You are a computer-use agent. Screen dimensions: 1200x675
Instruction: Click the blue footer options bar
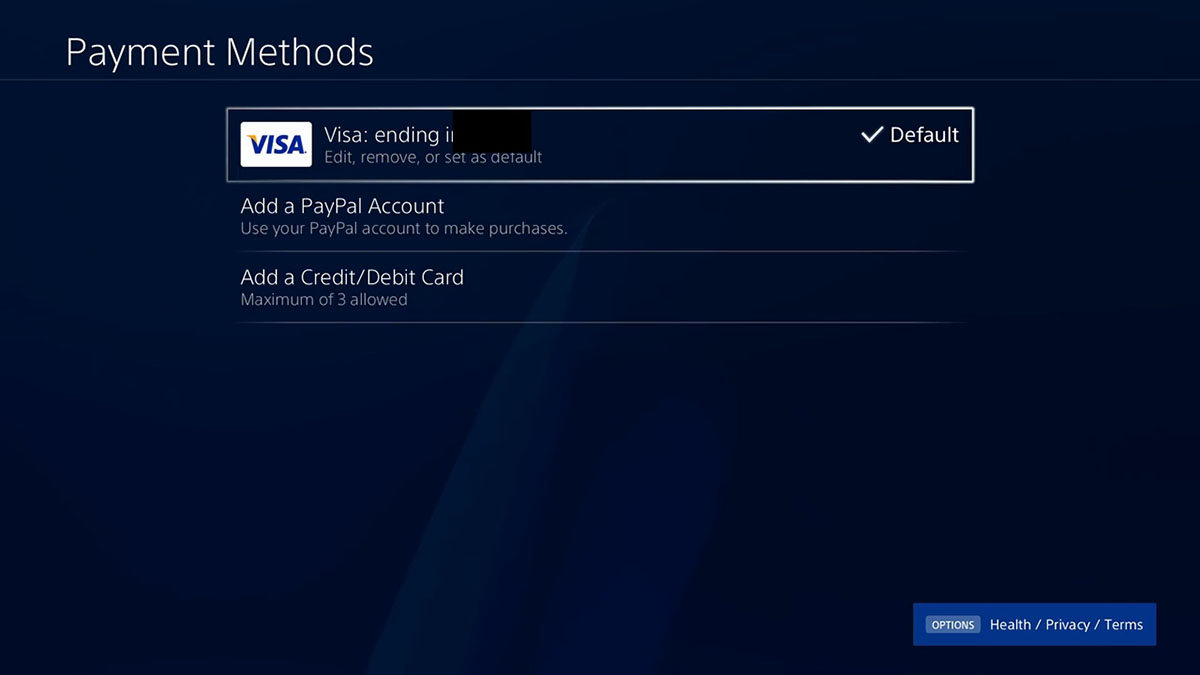pos(1034,624)
